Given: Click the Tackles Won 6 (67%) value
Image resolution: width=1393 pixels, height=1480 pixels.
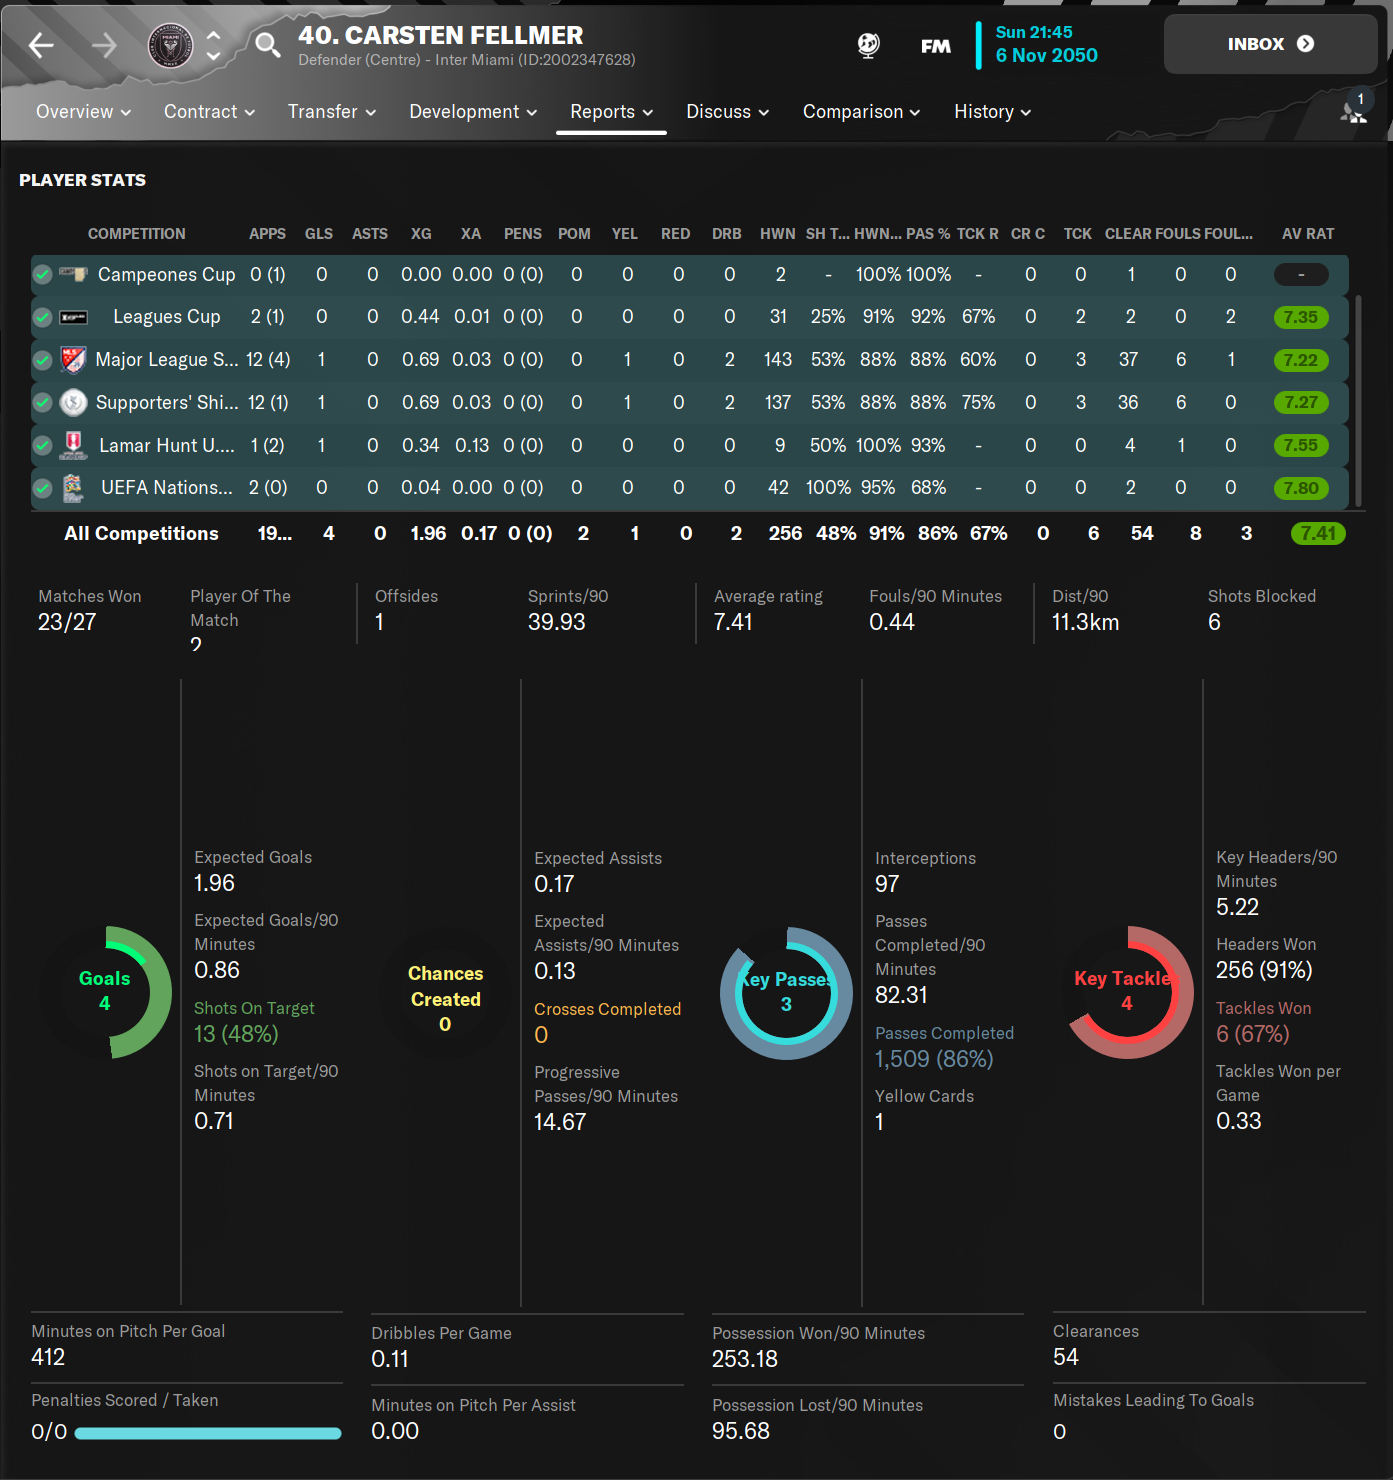Looking at the screenshot, I should (x=1252, y=1034).
